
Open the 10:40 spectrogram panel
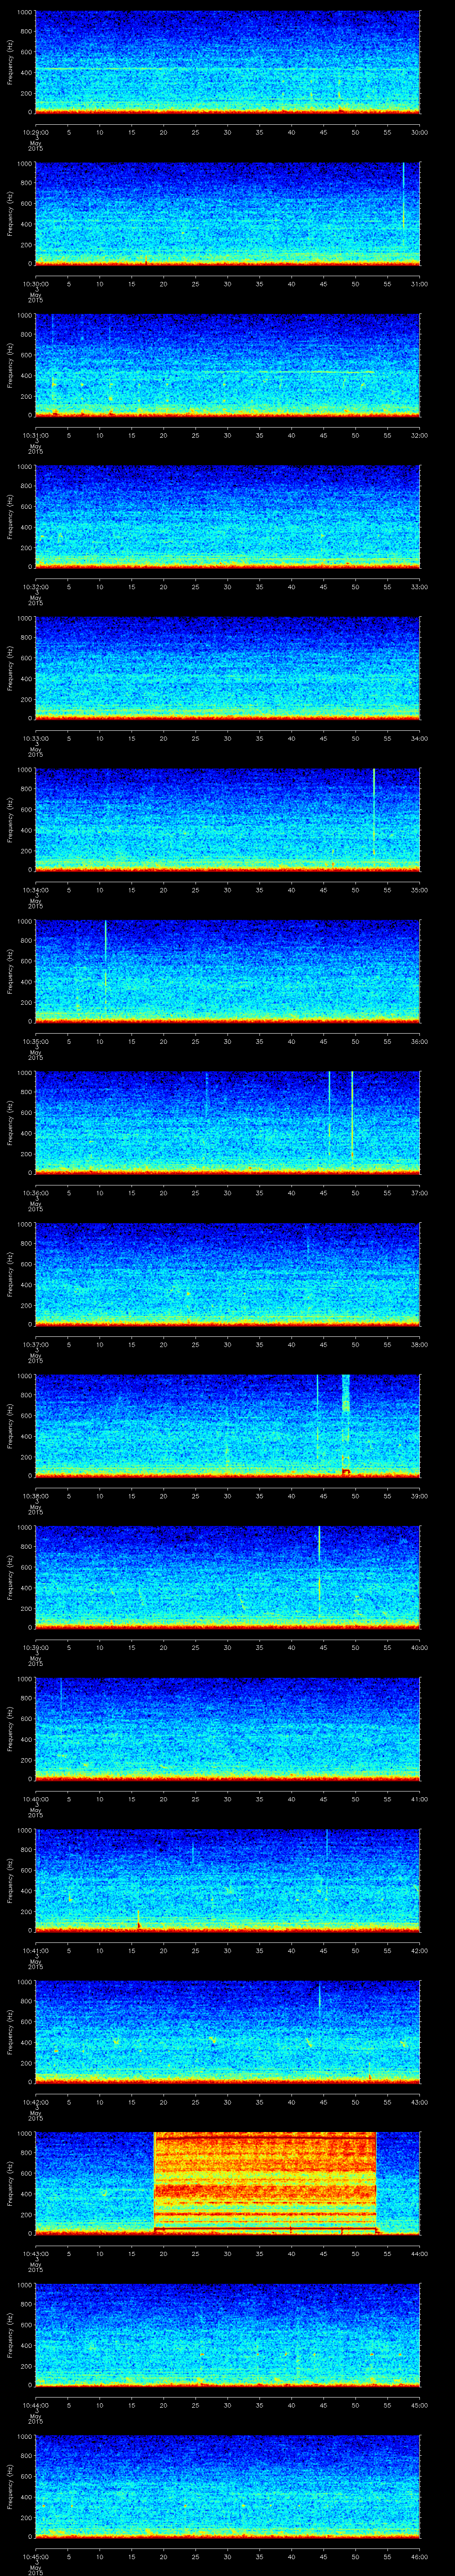click(x=228, y=1729)
